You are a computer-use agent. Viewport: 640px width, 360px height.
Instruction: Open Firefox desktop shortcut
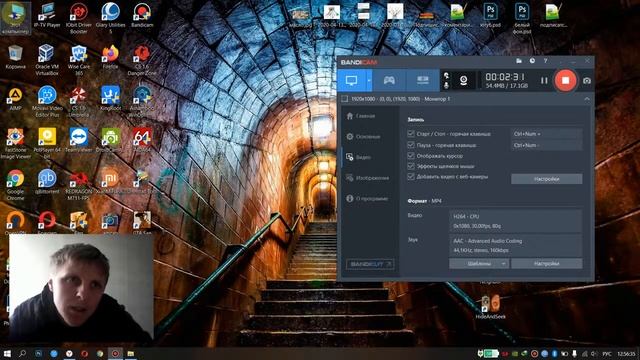coord(110,57)
